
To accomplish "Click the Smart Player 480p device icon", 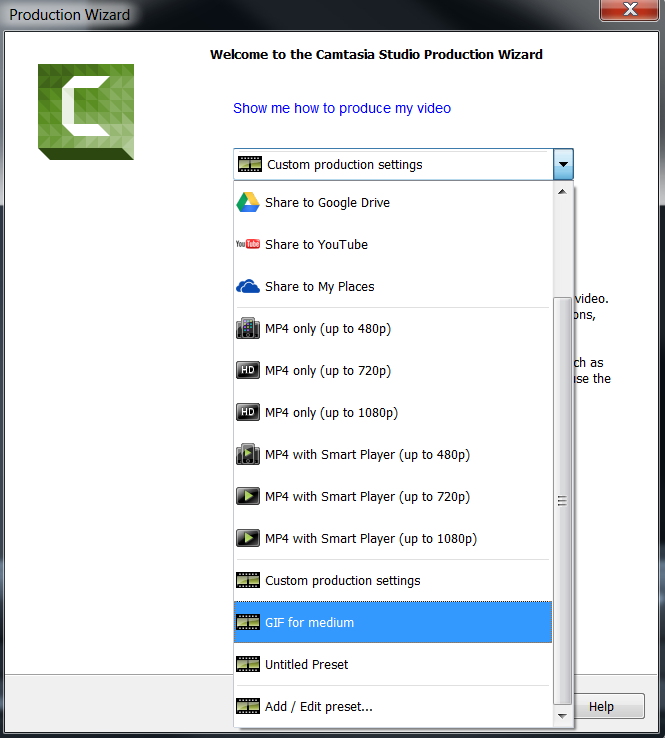I will coord(248,454).
